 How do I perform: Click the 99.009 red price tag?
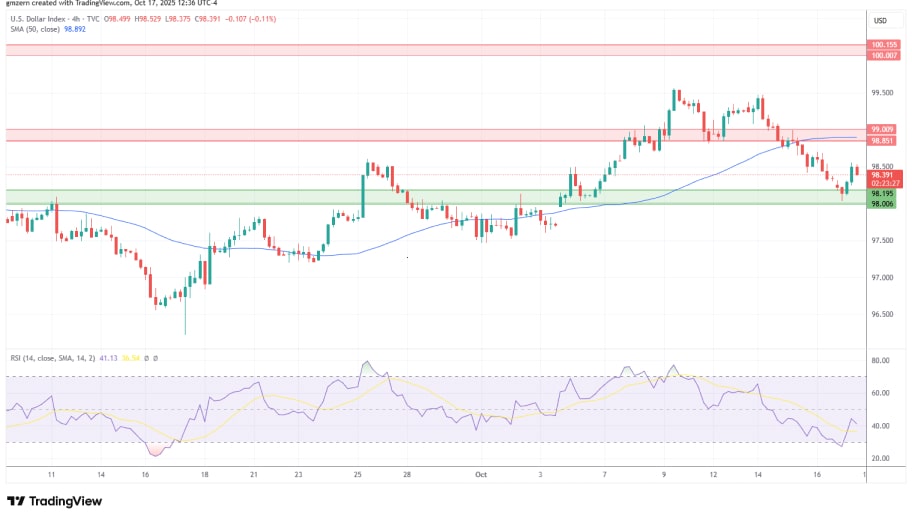pos(882,129)
